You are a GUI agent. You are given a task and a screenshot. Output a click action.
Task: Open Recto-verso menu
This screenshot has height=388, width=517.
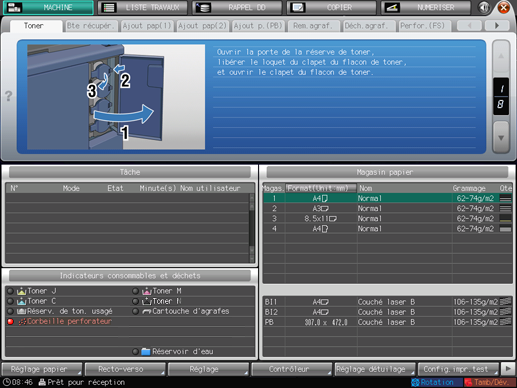tap(125, 369)
